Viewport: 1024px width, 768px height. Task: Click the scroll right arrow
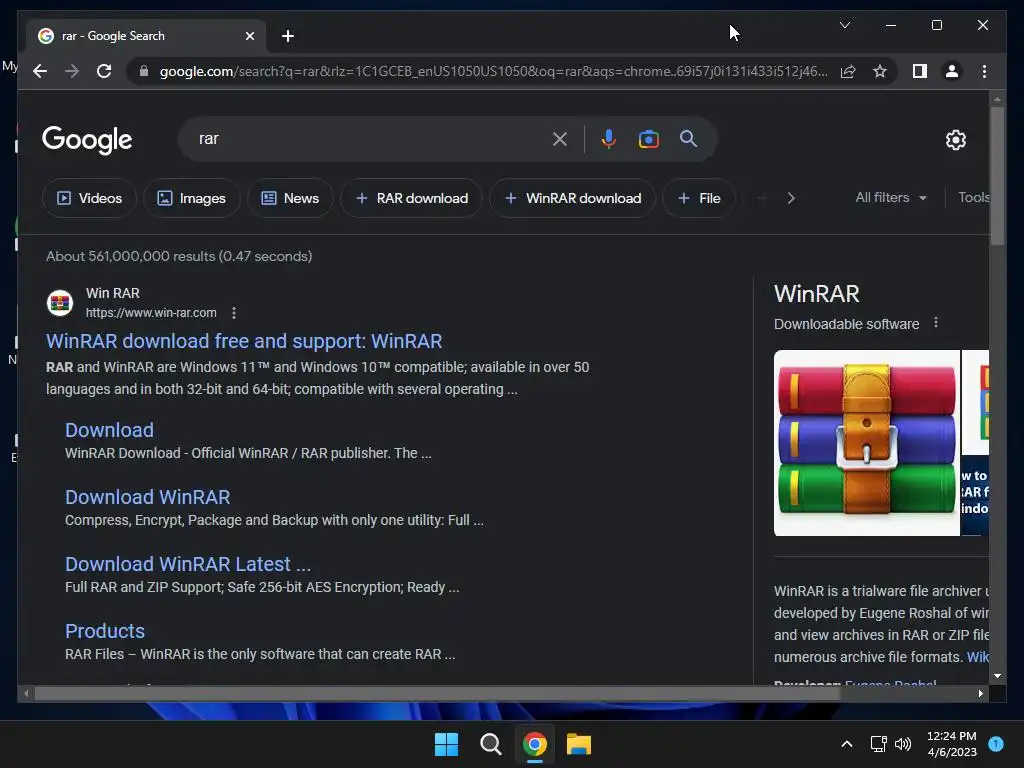point(980,694)
